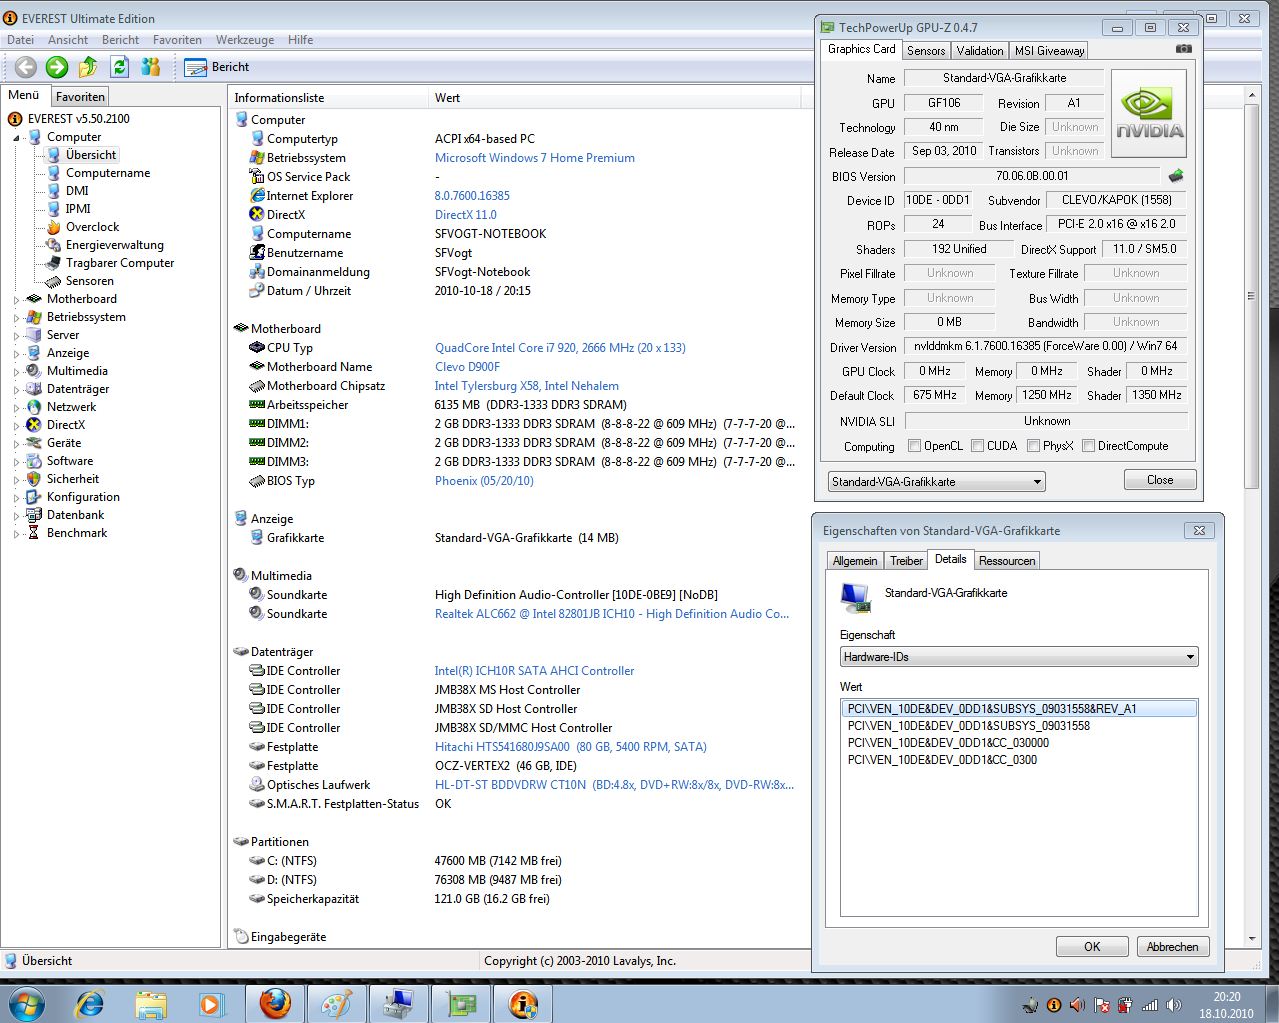The height and width of the screenshot is (1023, 1279).
Task: Select the Tragbarer Computer entry
Action: coord(119,263)
